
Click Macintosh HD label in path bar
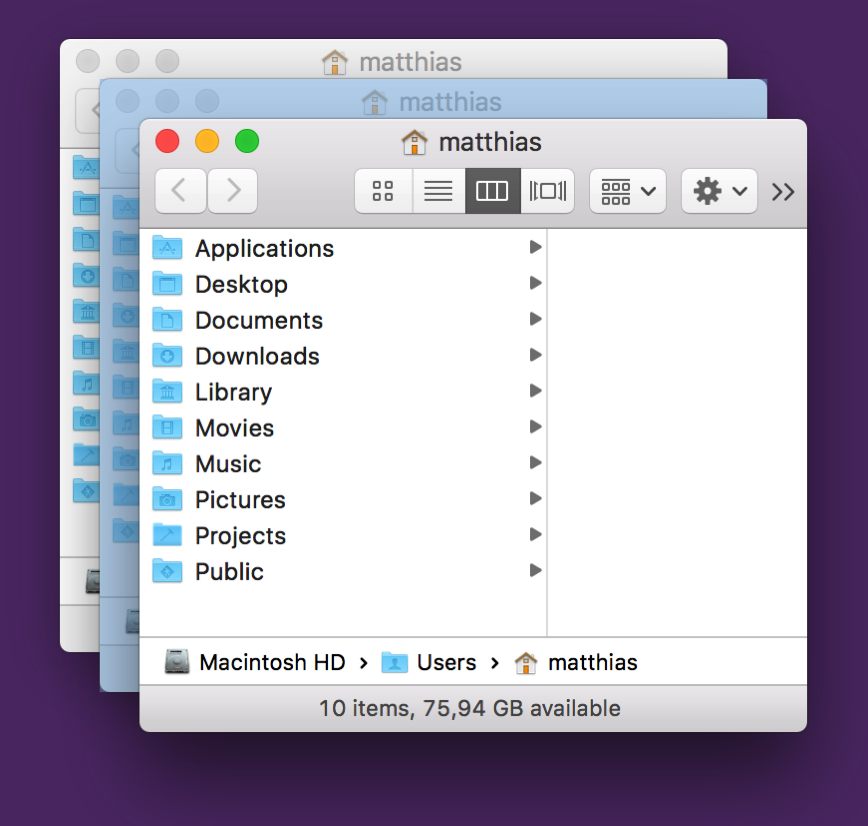272,662
